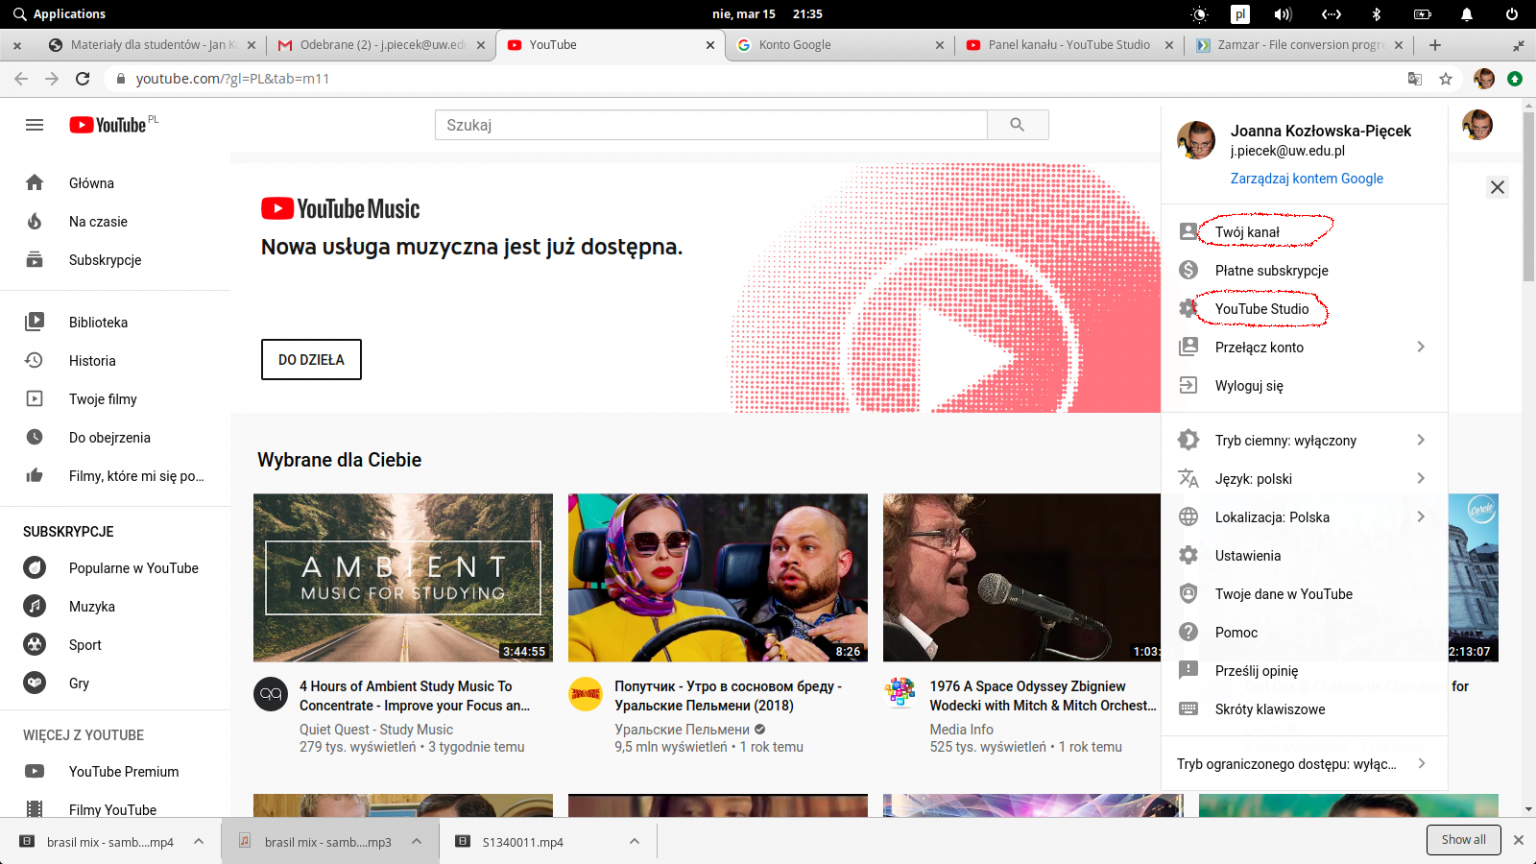Image resolution: width=1536 pixels, height=864 pixels.
Task: Open the Muzyka channel
Action: (x=116, y=606)
